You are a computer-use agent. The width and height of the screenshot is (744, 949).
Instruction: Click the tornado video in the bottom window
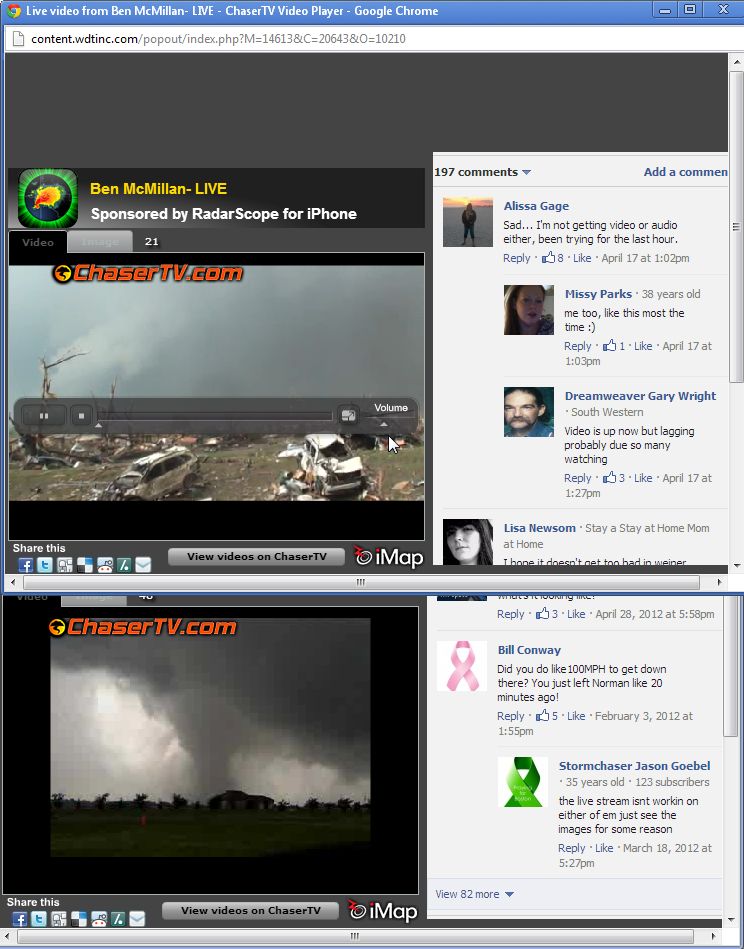point(210,737)
